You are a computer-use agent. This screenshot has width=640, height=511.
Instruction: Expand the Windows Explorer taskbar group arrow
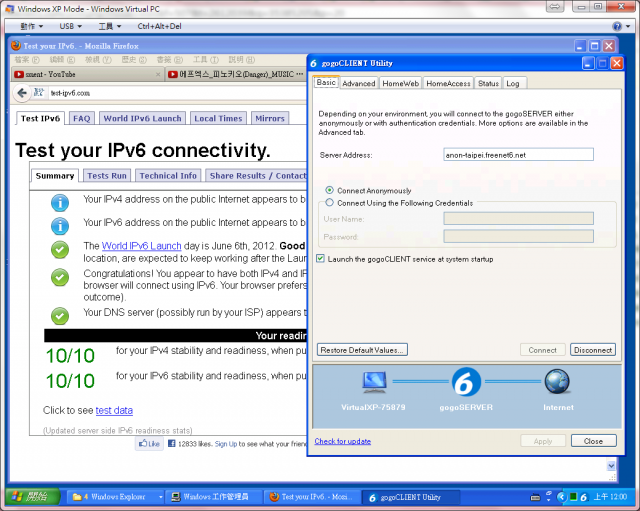coord(161,497)
